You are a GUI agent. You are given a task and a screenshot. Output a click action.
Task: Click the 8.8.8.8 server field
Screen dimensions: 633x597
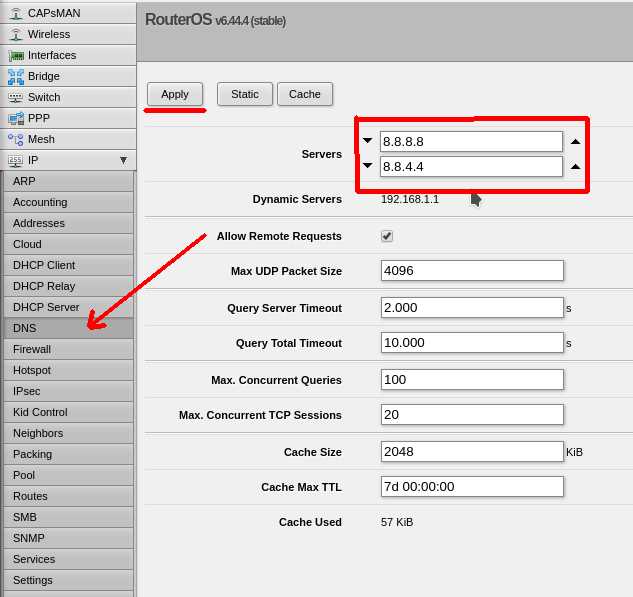[471, 142]
